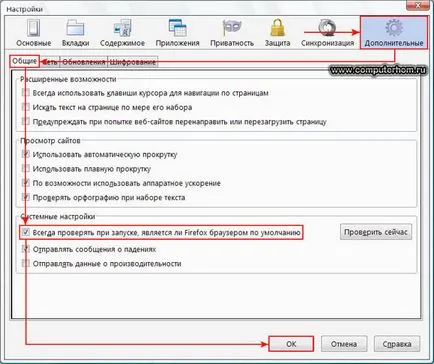
Task: Switch to the Шифрование tab
Action: pyautogui.click(x=133, y=62)
